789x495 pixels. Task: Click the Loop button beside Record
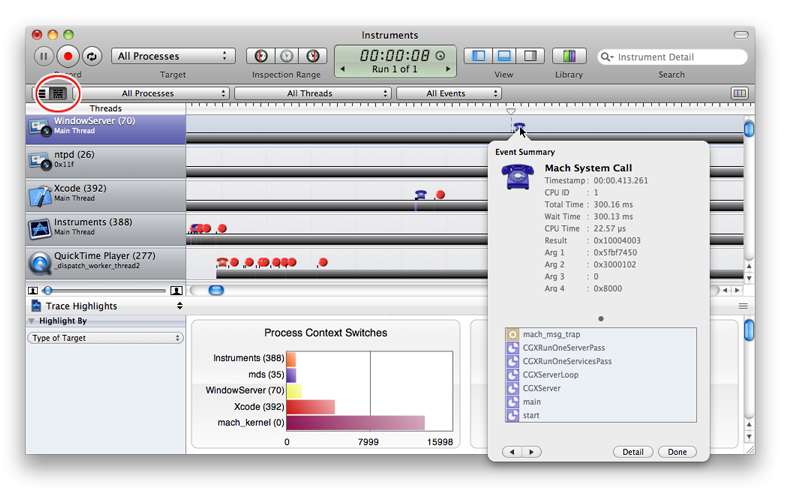(x=91, y=56)
